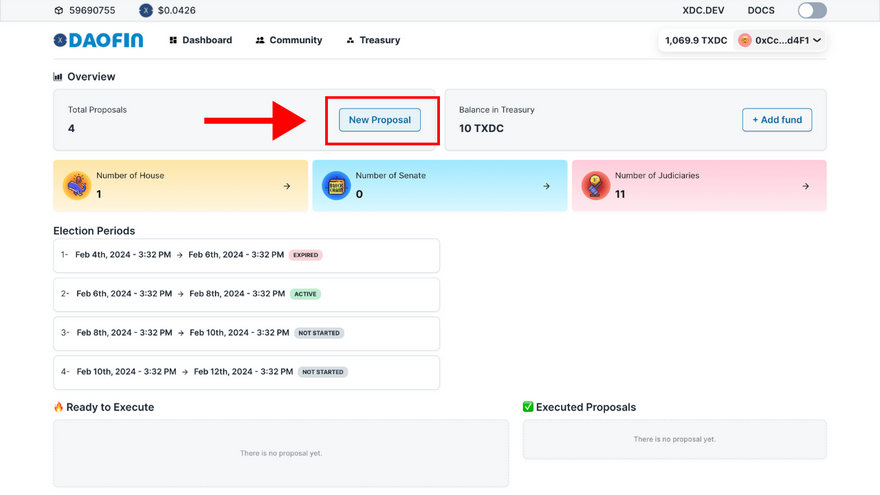The image size is (880, 495).
Task: Open the Community menu item
Action: click(288, 40)
